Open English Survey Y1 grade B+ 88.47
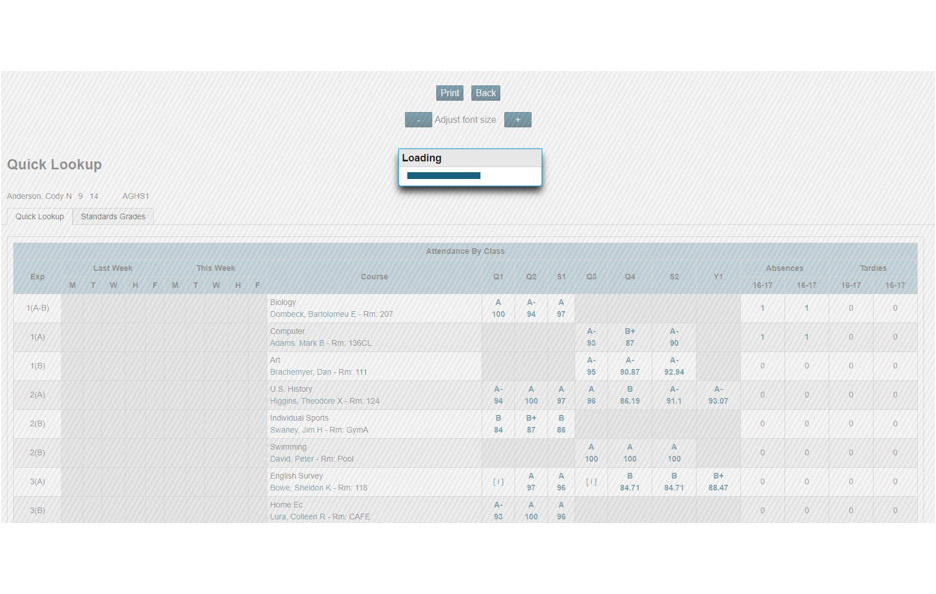This screenshot has height=594, width=936. pos(718,482)
